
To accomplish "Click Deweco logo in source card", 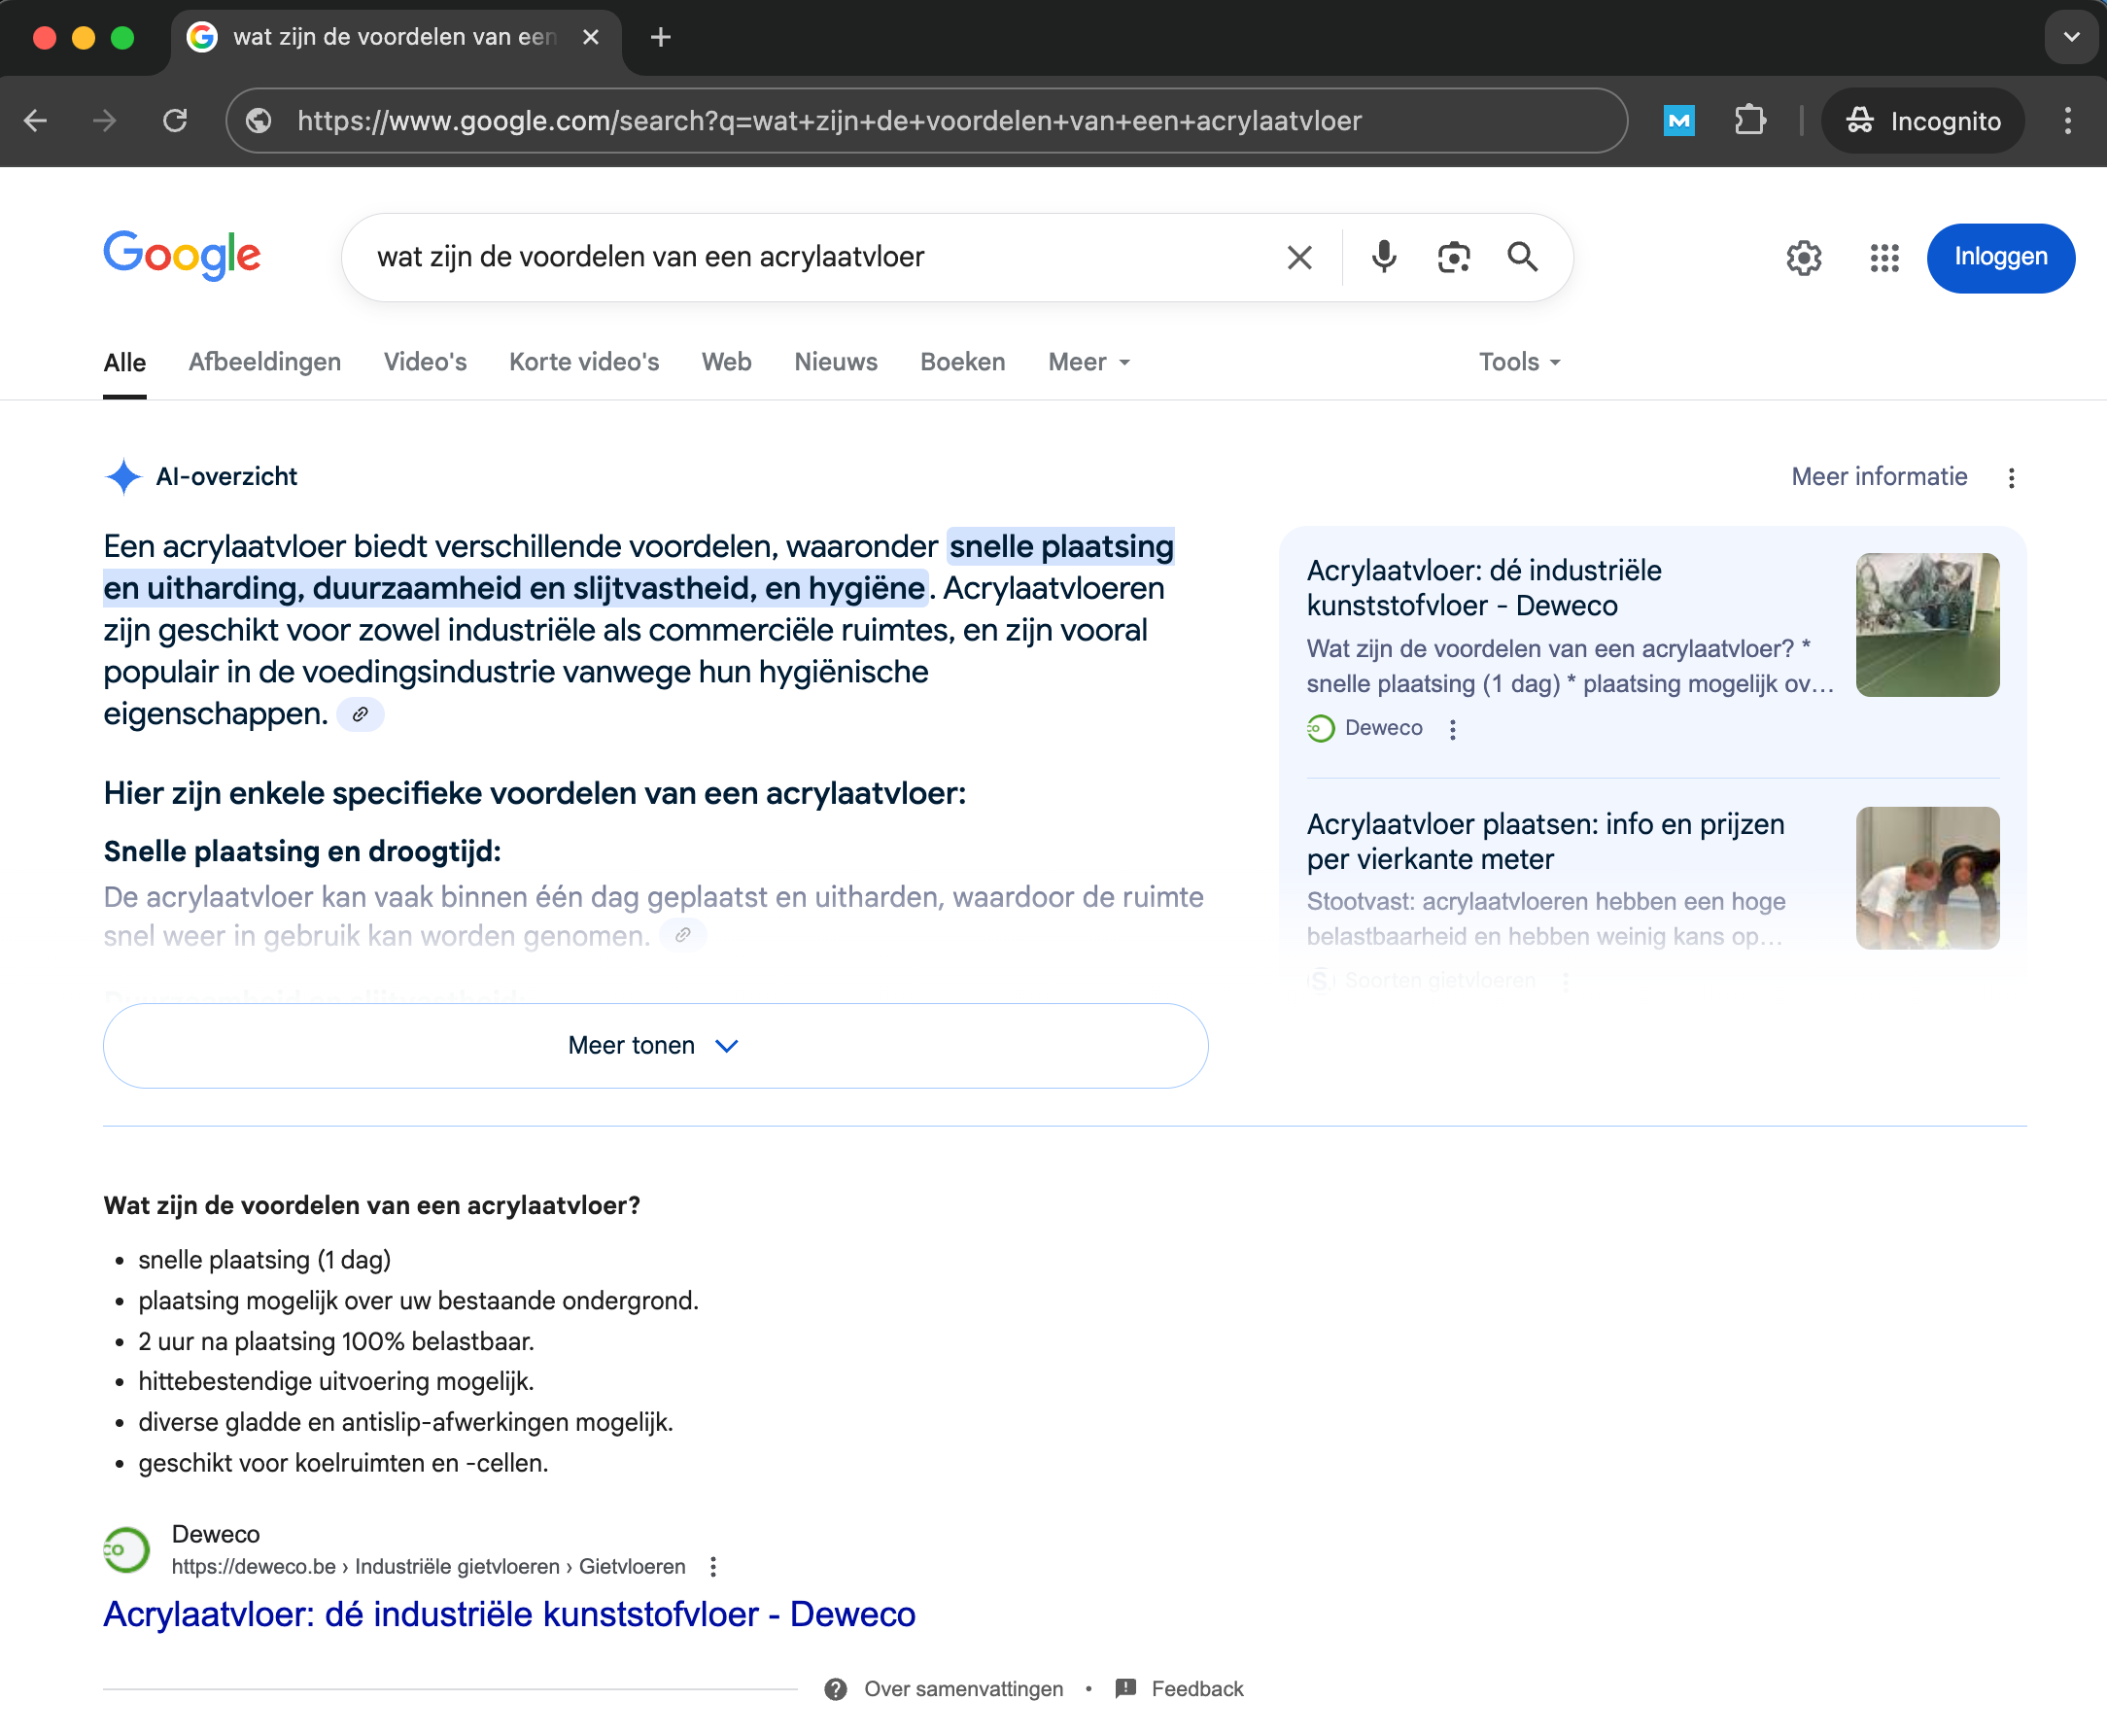I will coord(1320,728).
